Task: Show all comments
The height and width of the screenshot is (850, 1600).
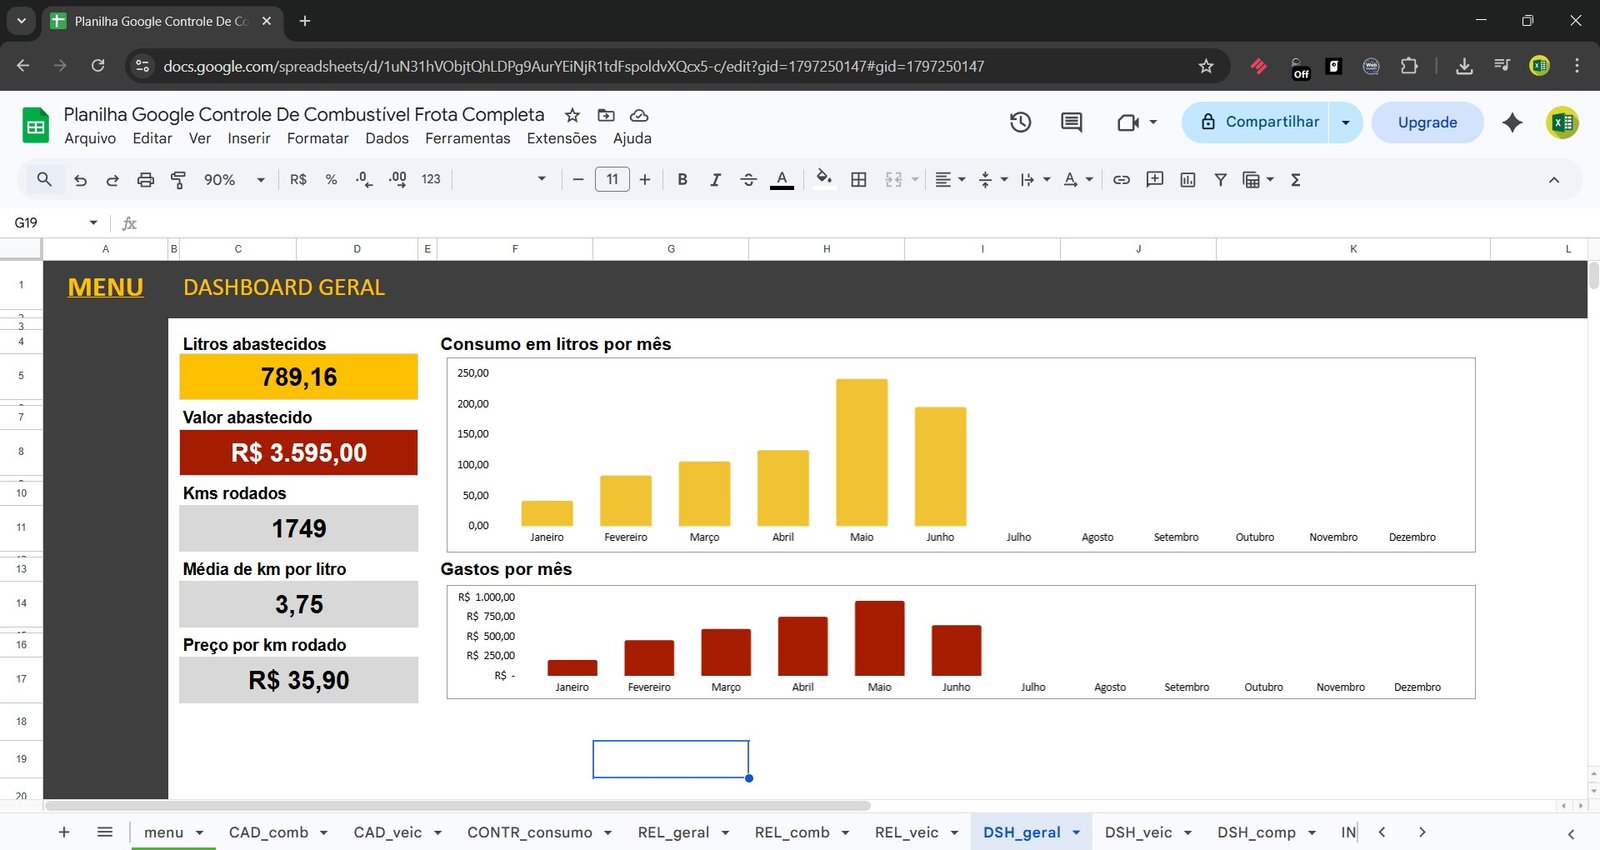Action: [1071, 122]
